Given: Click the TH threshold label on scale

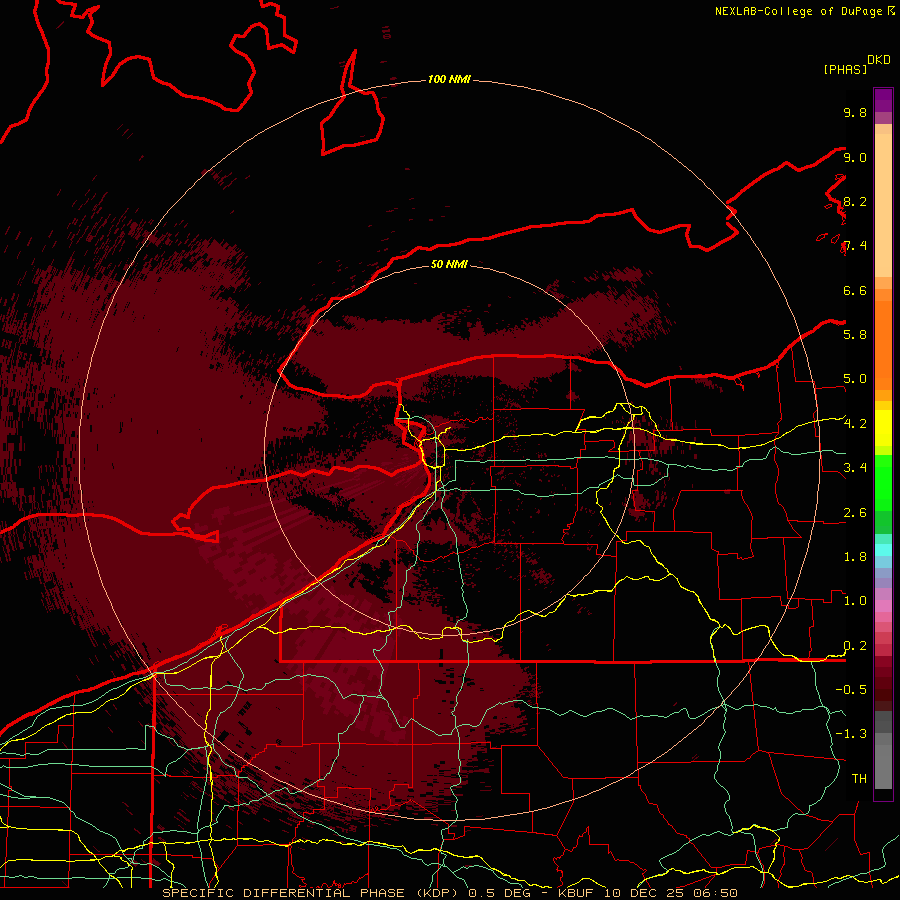Looking at the screenshot, I should coord(859,778).
